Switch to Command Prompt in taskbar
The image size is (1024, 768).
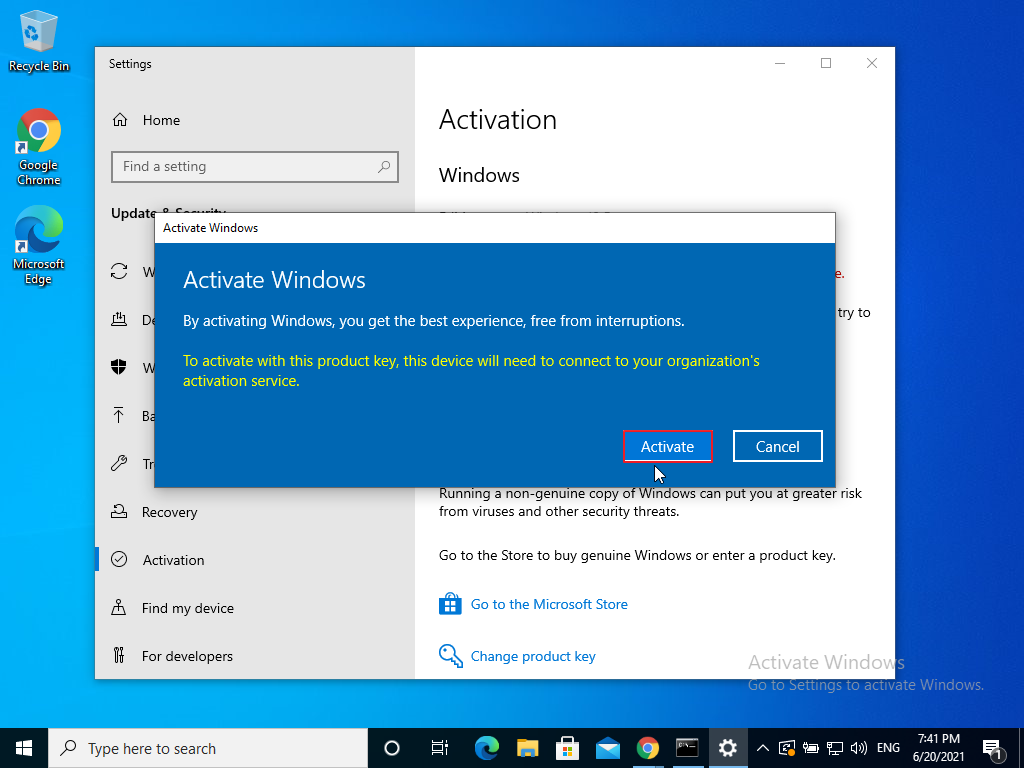687,748
